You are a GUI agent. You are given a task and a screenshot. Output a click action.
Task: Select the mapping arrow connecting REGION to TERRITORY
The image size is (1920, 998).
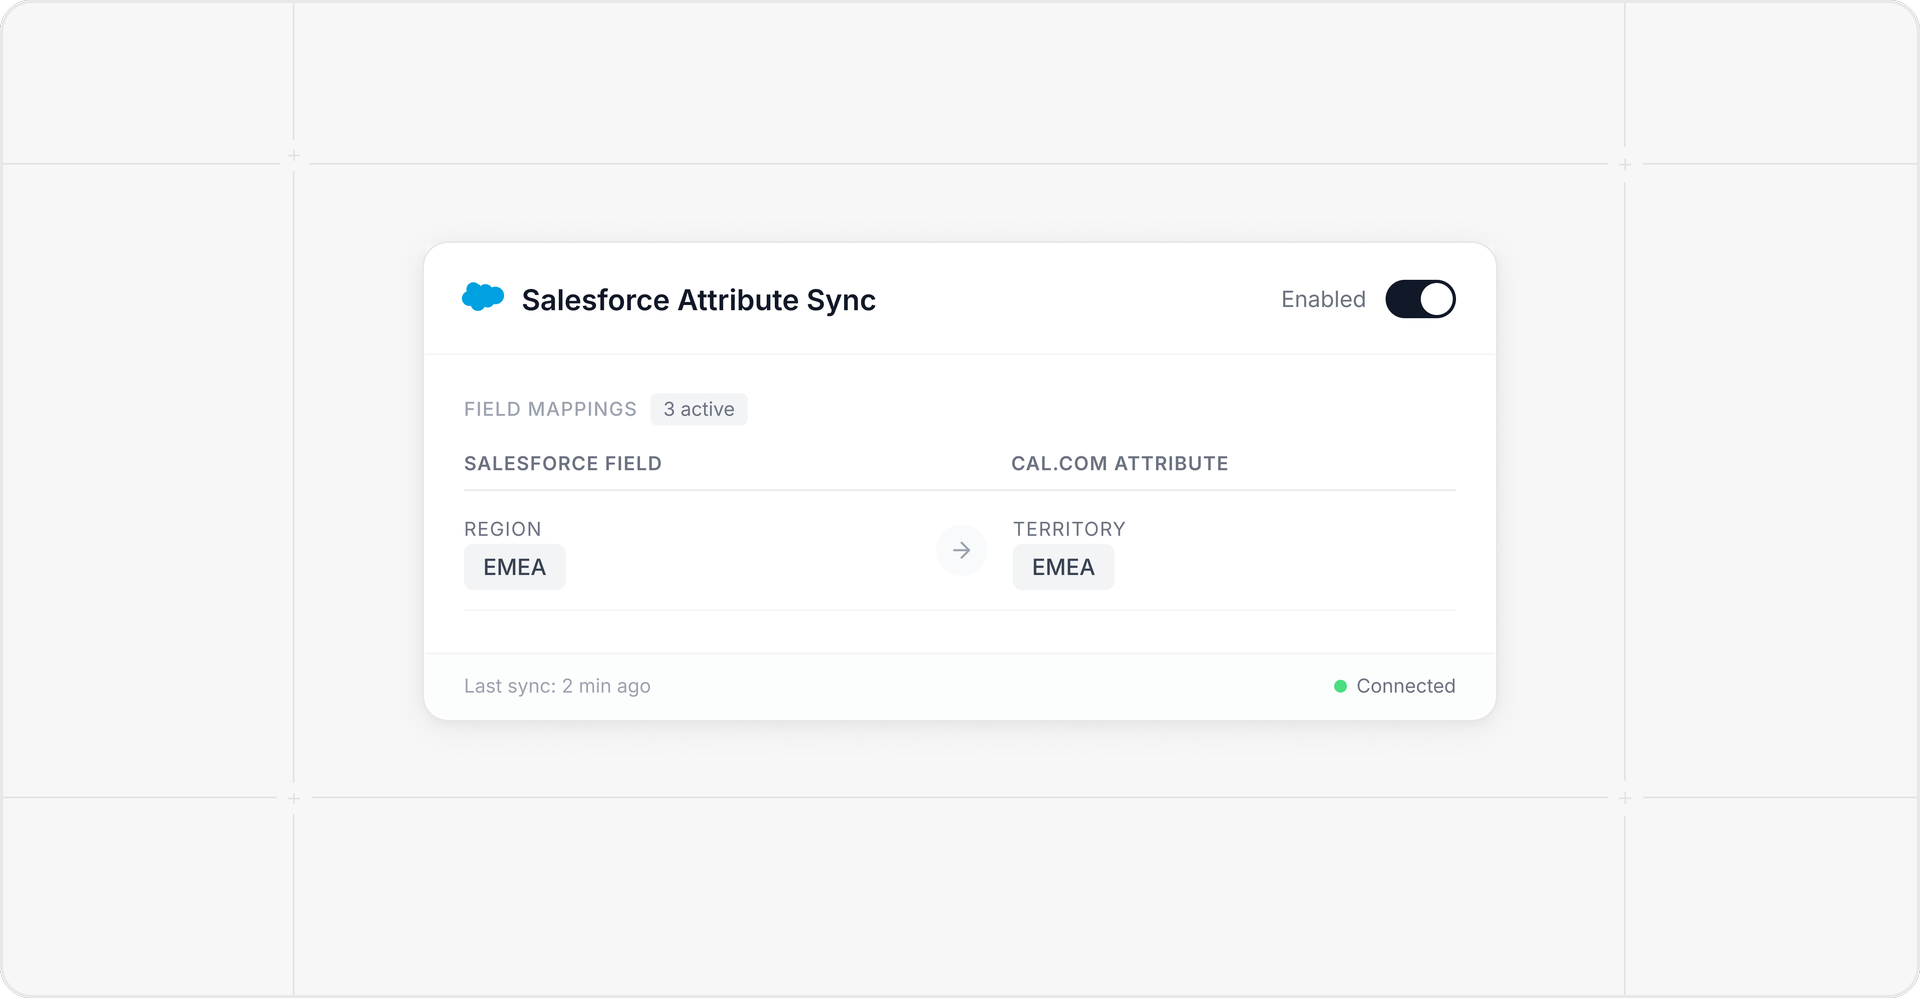click(961, 550)
